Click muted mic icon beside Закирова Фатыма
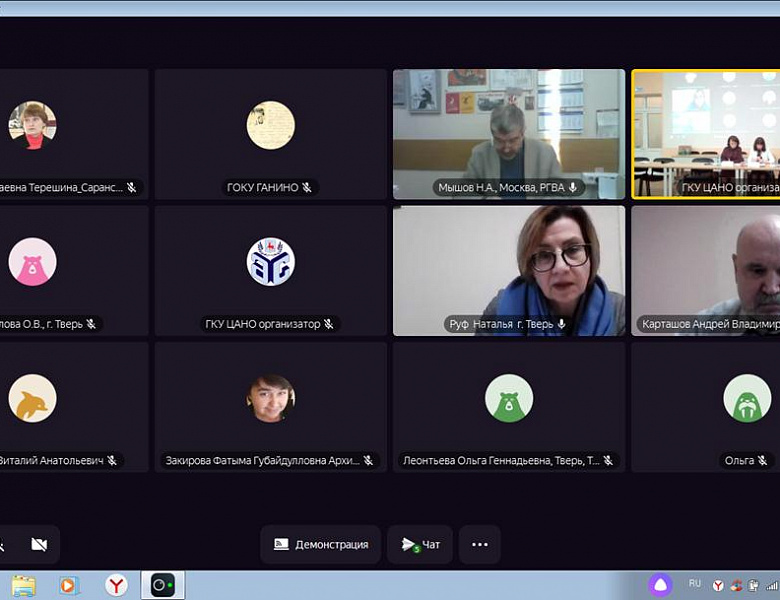The height and width of the screenshot is (600, 780). point(368,461)
